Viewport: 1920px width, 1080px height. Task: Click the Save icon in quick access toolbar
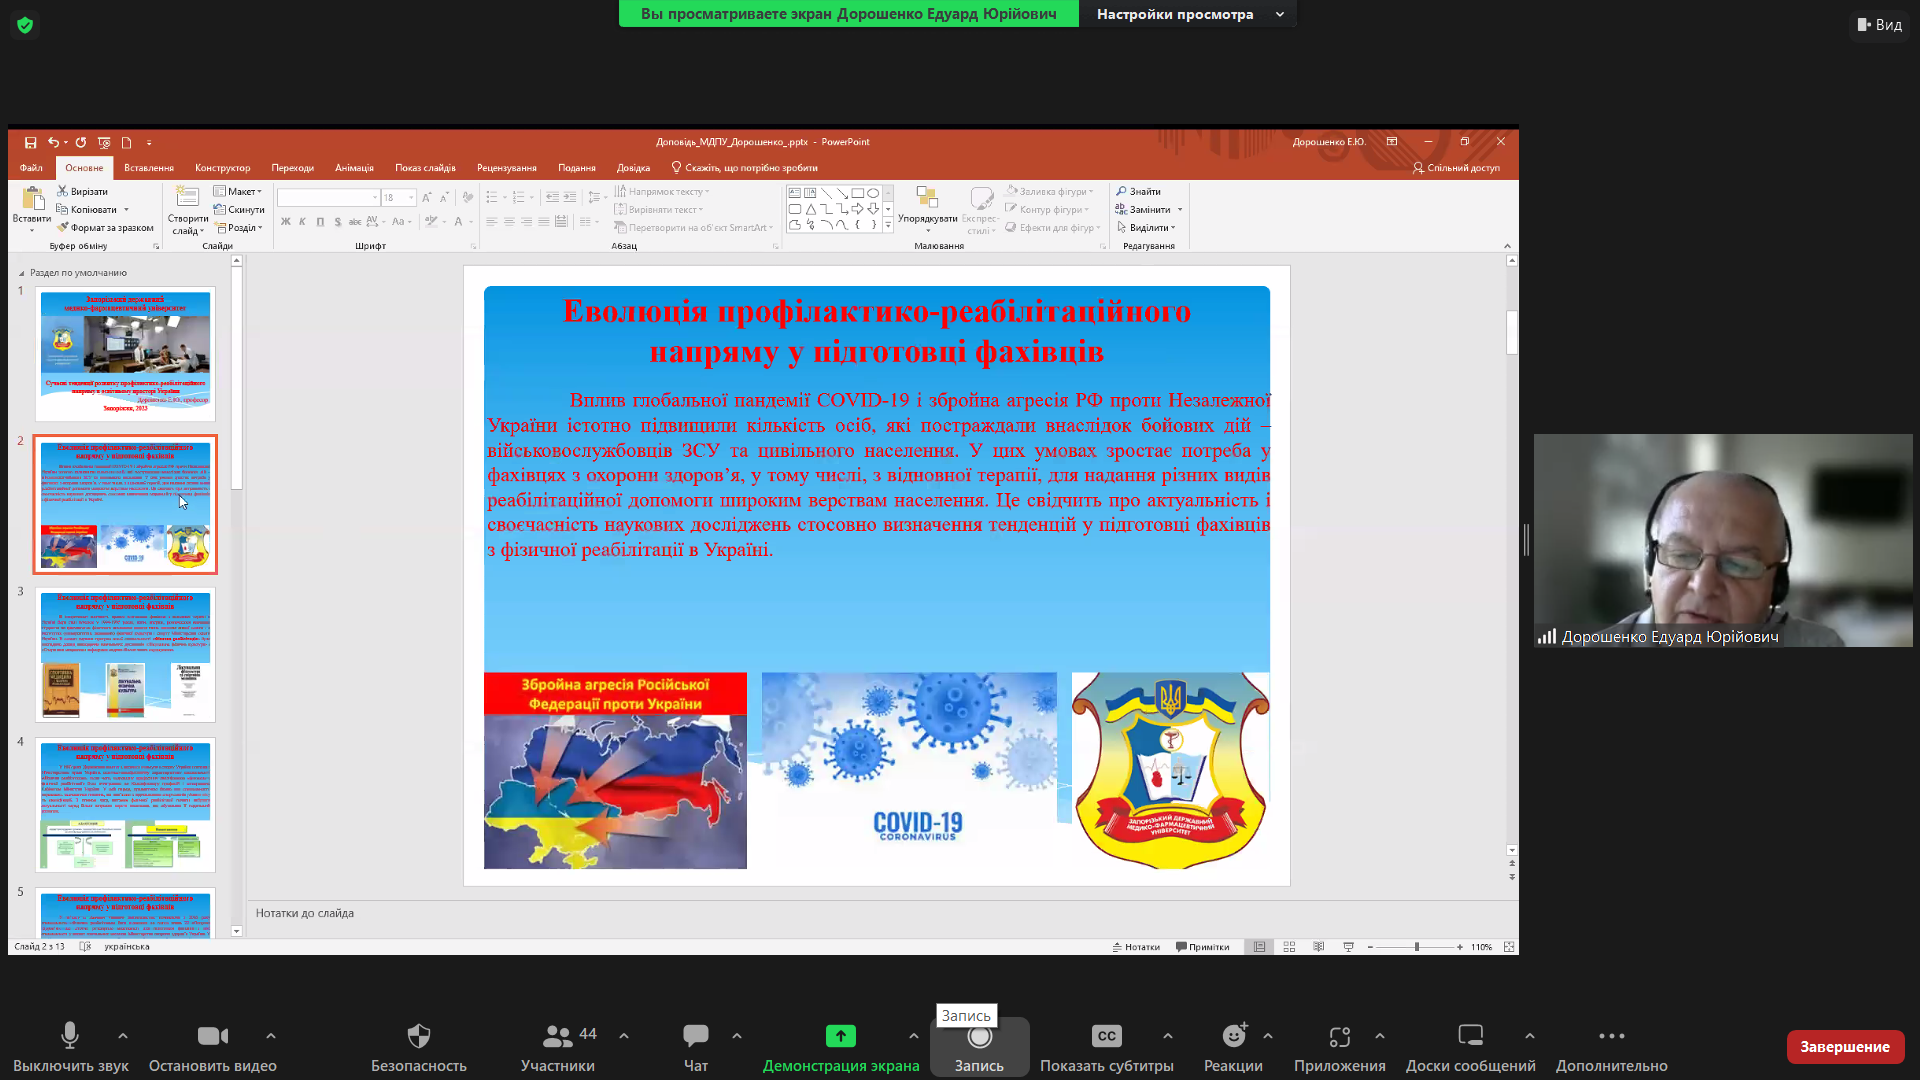[30, 142]
